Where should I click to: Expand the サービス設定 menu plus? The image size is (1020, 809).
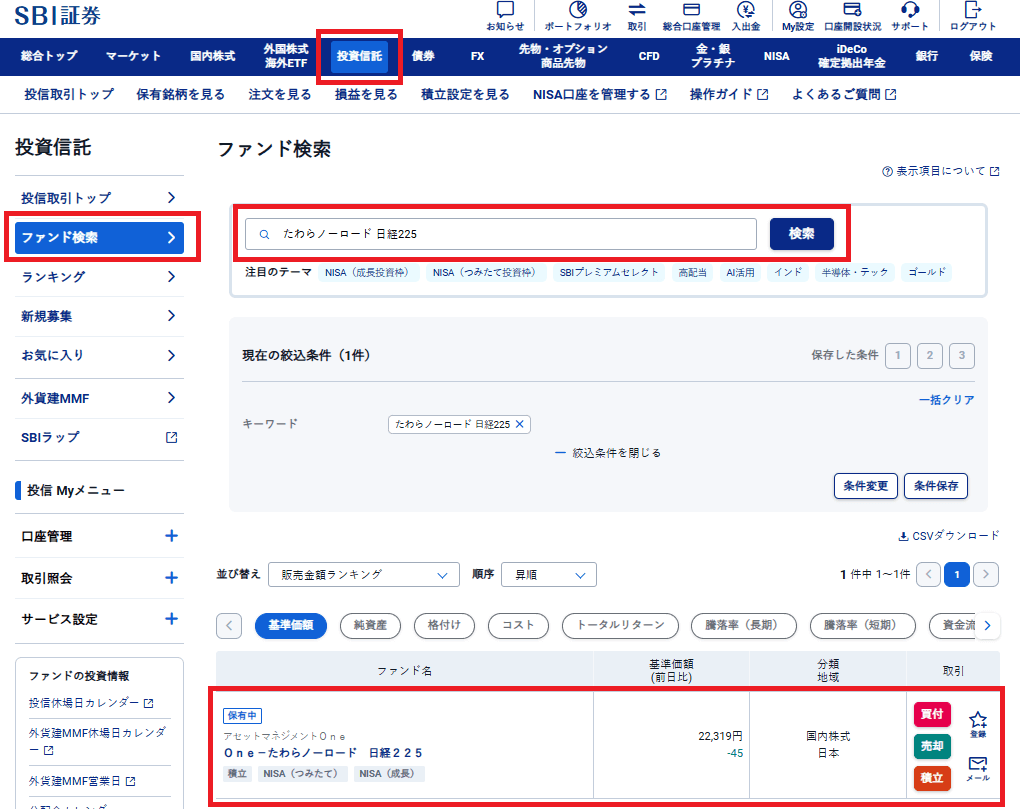[171, 618]
